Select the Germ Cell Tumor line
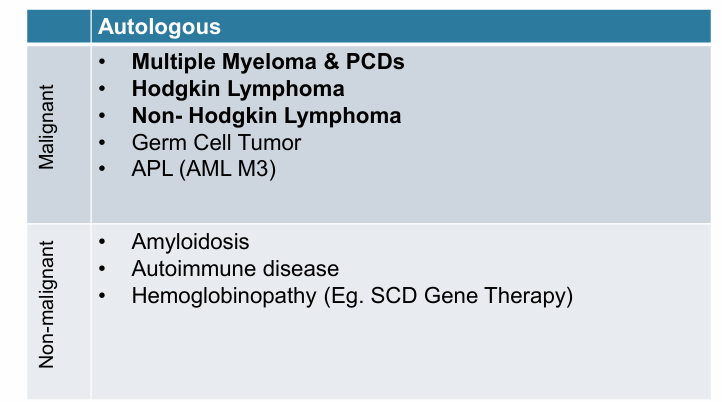The height and width of the screenshot is (402, 722). tap(216, 142)
